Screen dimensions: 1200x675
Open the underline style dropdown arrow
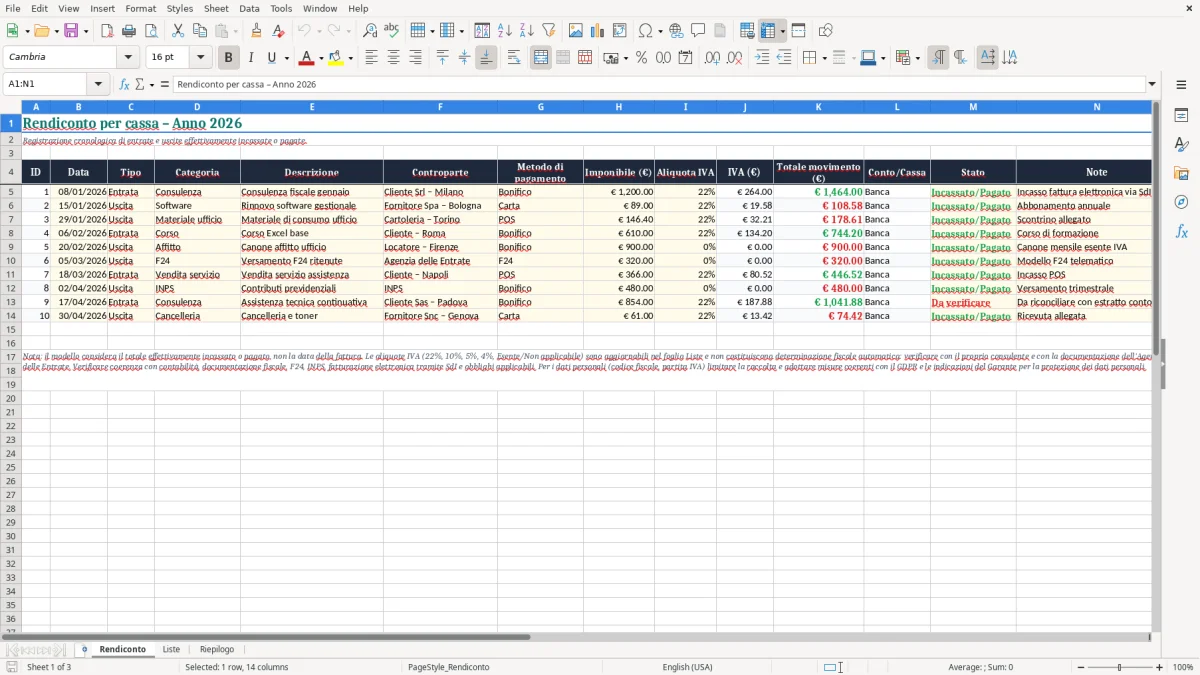pyautogui.click(x=286, y=58)
